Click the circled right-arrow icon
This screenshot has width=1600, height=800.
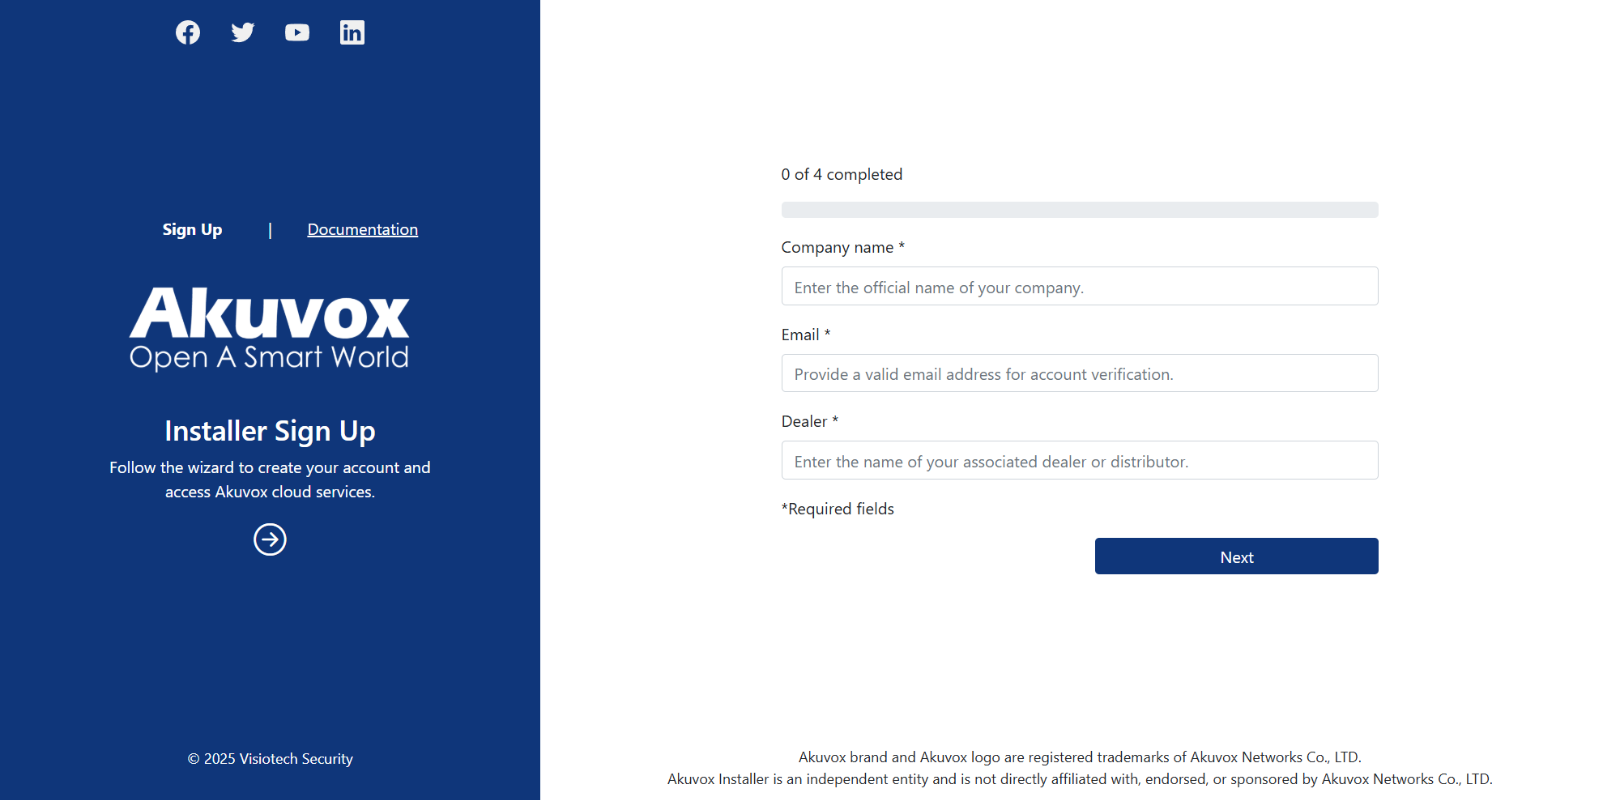tap(270, 540)
